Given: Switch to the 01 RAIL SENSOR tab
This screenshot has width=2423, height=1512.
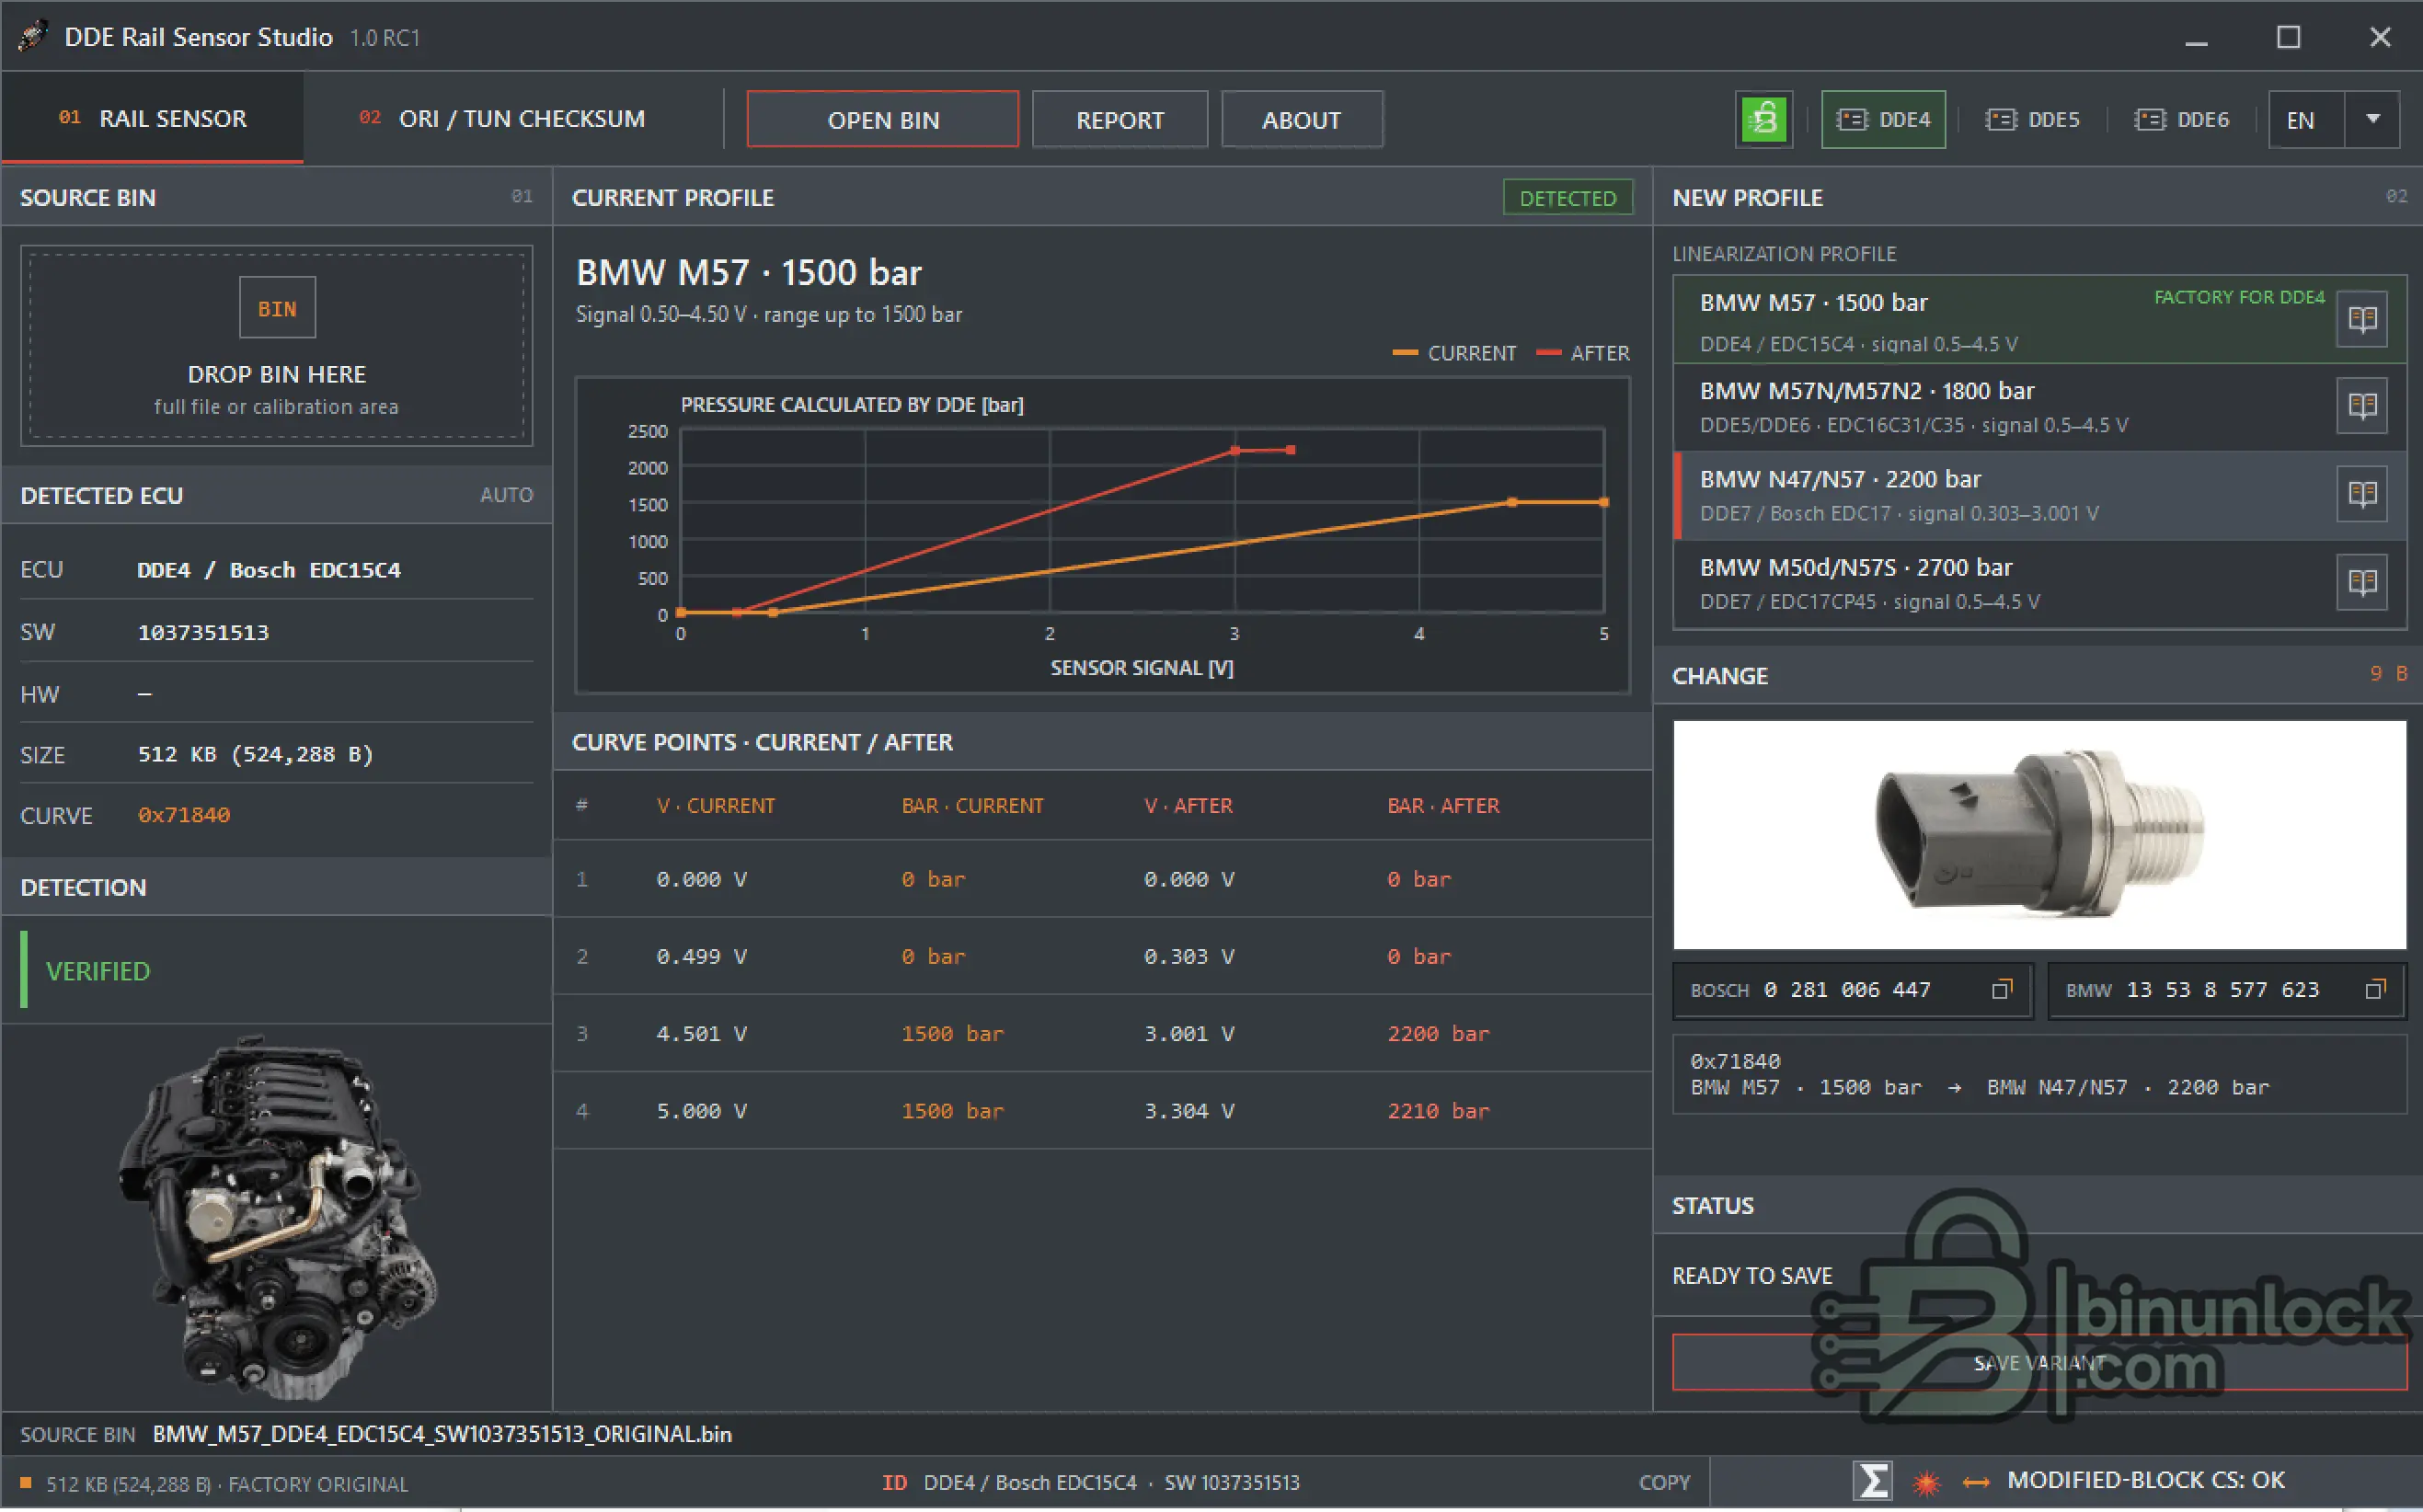Looking at the screenshot, I should click(152, 118).
